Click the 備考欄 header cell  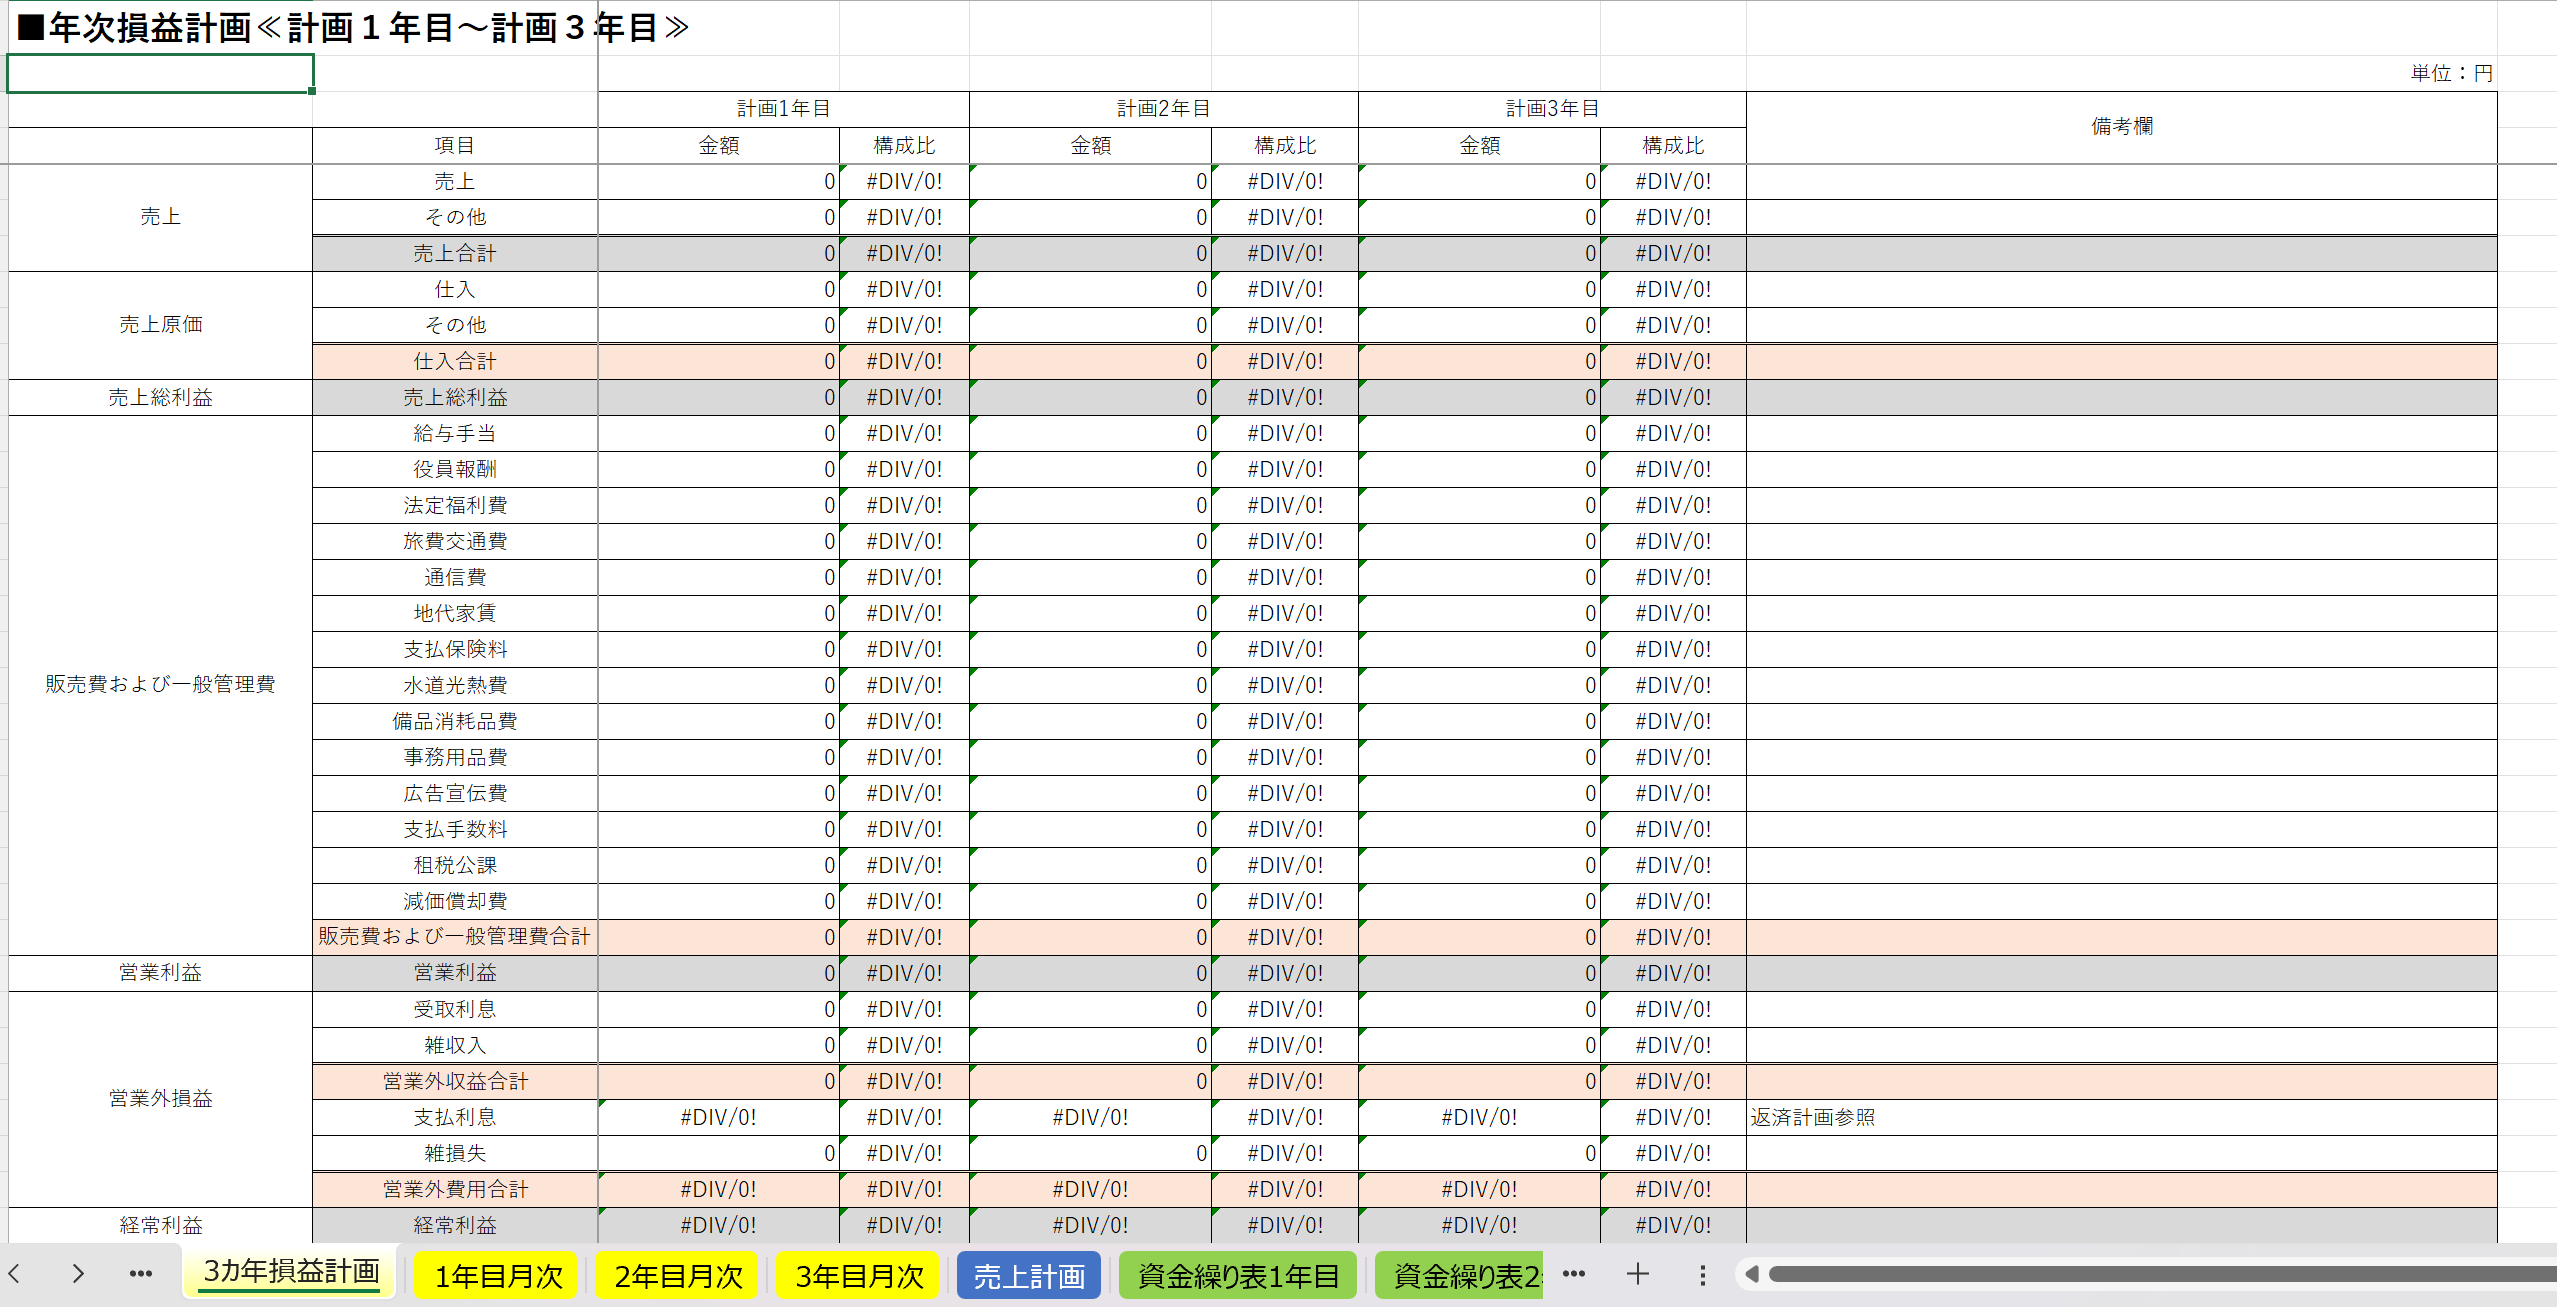pos(2120,127)
